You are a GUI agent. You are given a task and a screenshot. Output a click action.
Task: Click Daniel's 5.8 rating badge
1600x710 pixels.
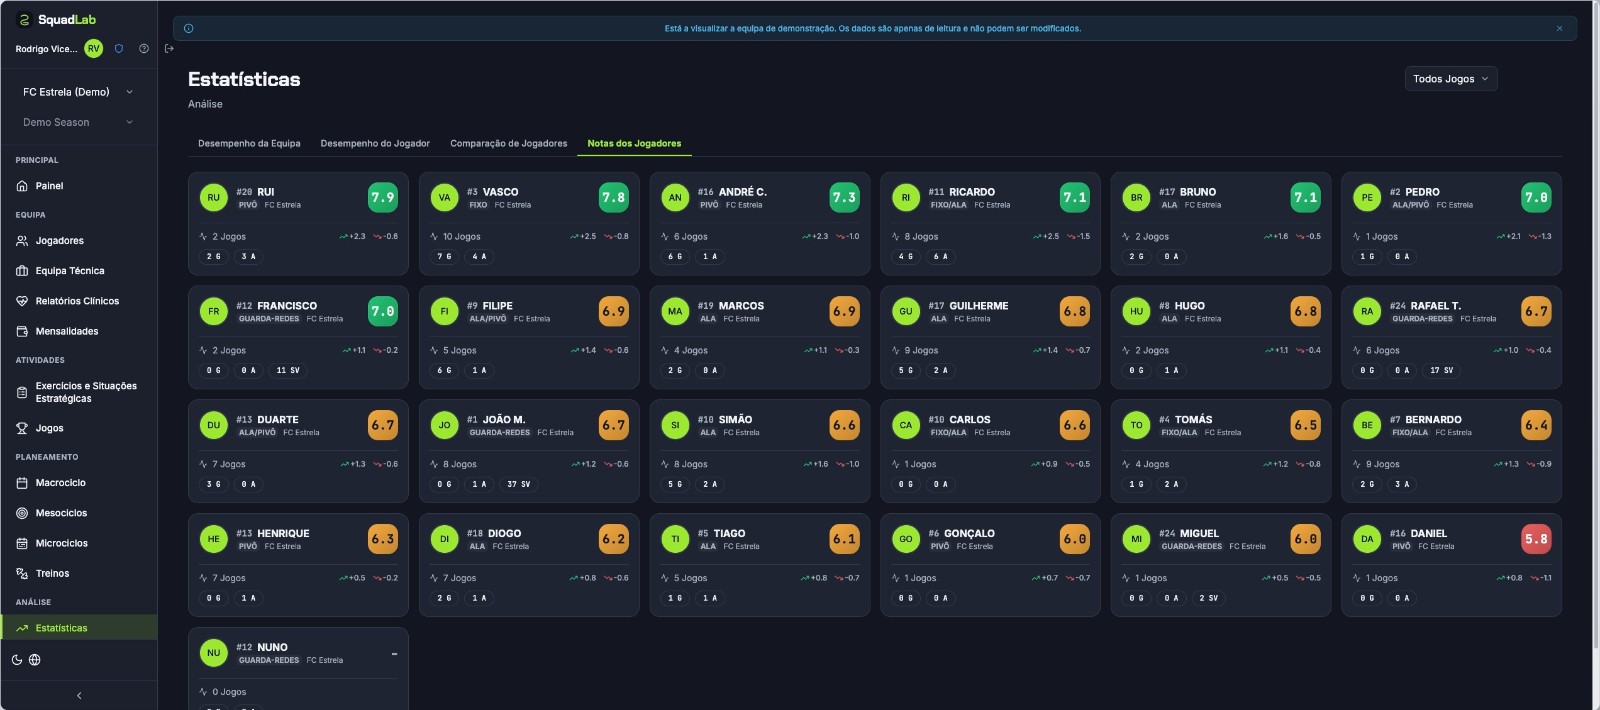click(x=1536, y=539)
